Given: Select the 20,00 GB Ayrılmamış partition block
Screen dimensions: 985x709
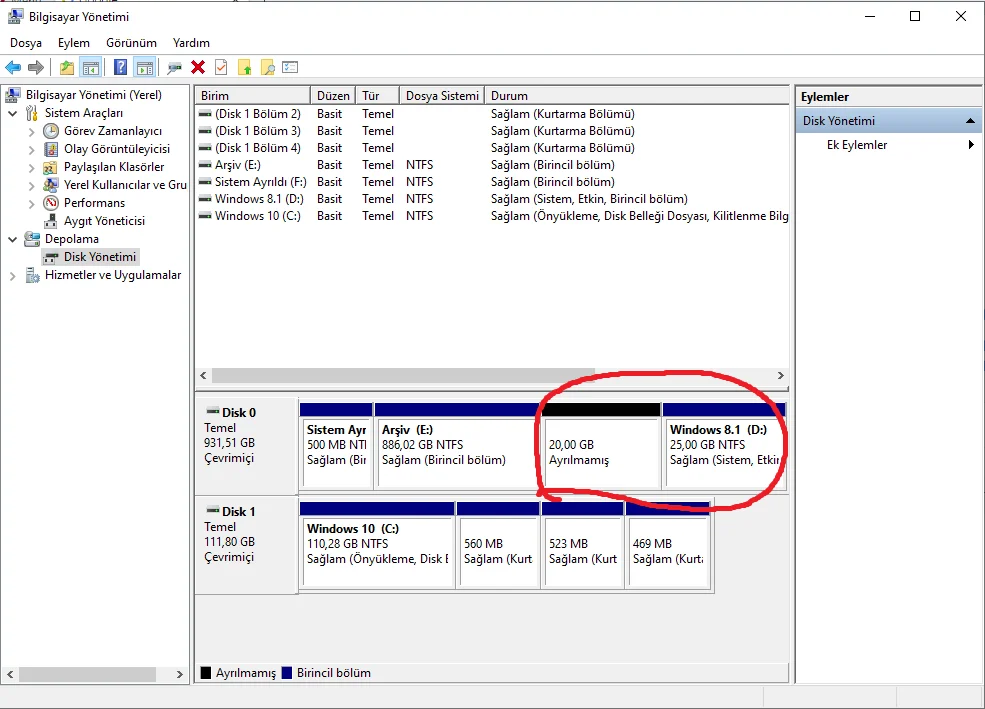Looking at the screenshot, I should [x=600, y=452].
